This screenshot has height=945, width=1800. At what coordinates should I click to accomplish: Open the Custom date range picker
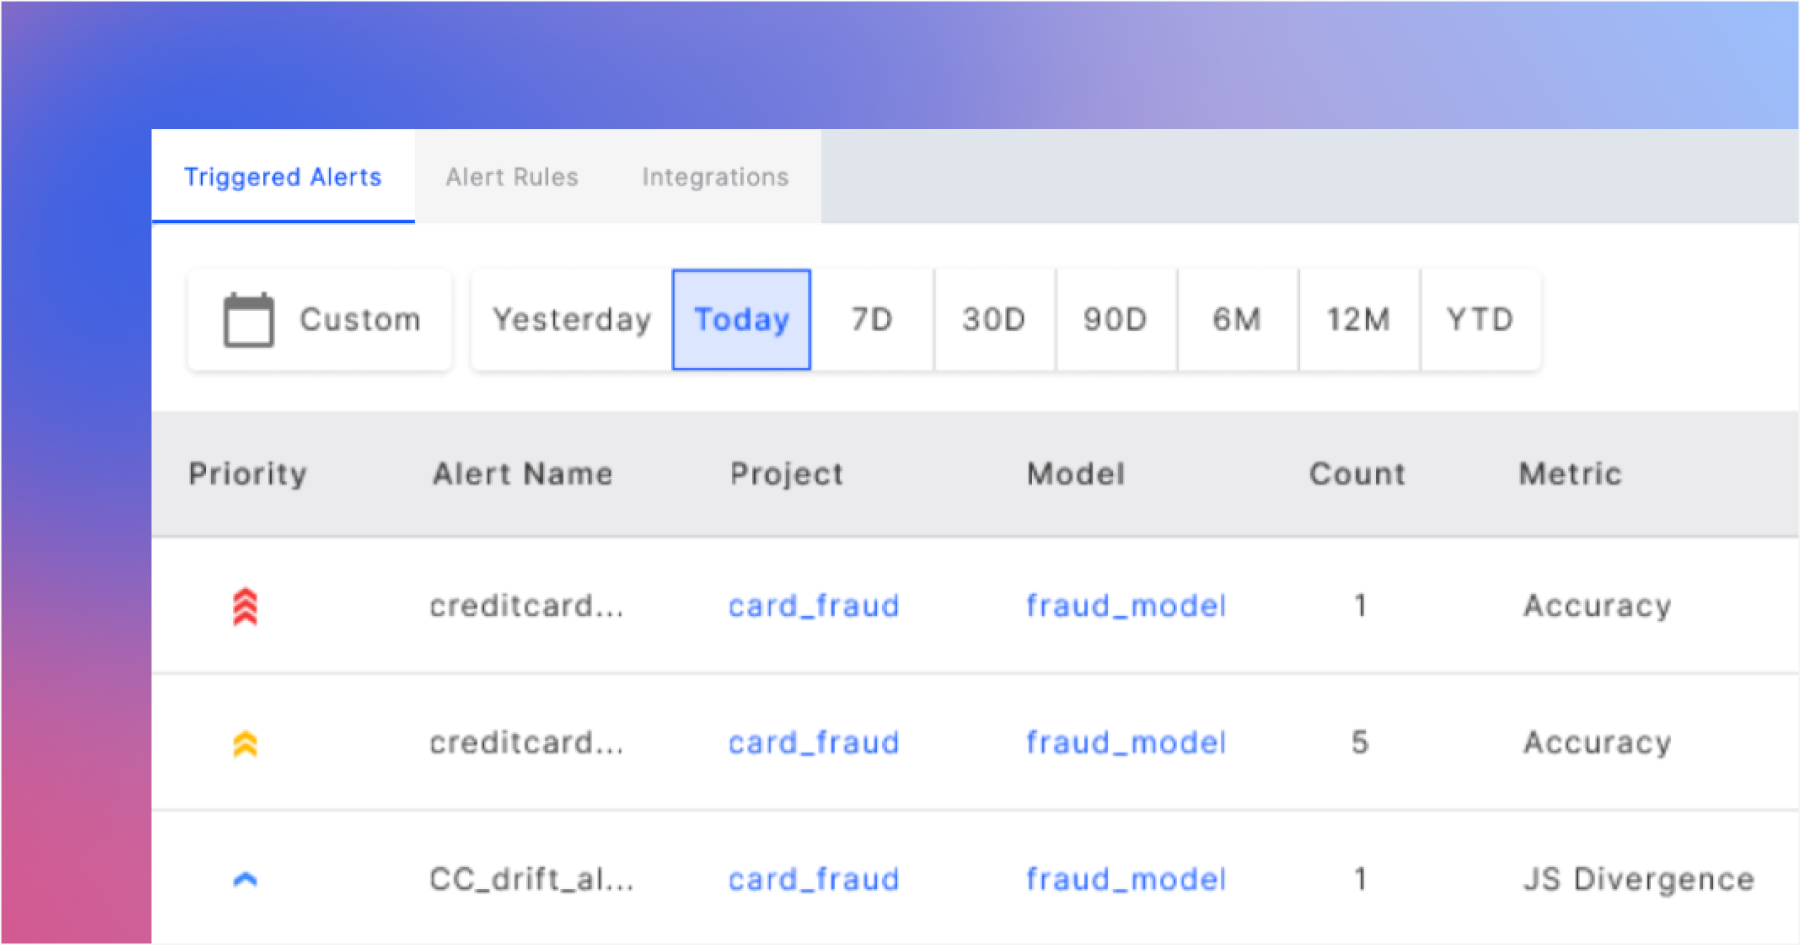pos(320,318)
